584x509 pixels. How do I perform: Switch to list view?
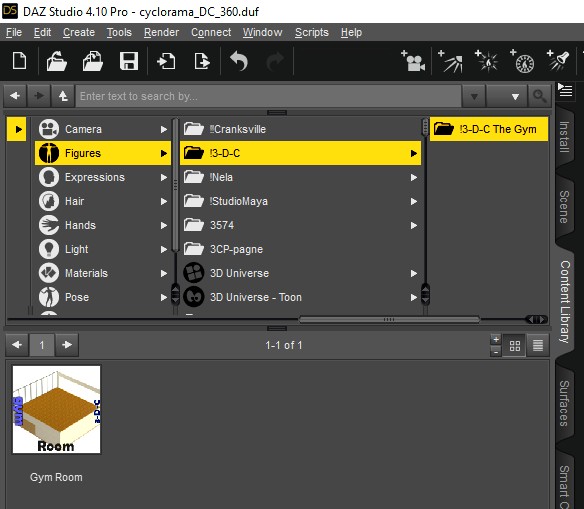537,346
